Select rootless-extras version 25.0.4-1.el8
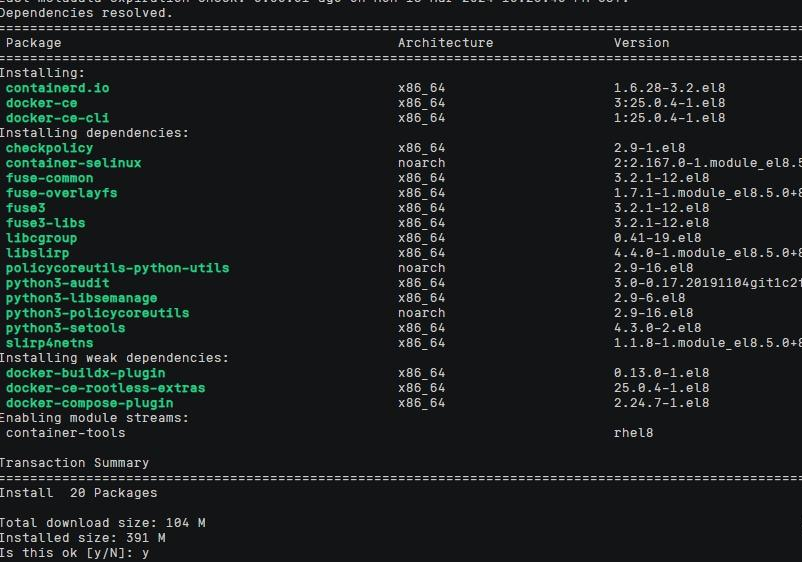The image size is (802, 562). click(661, 388)
